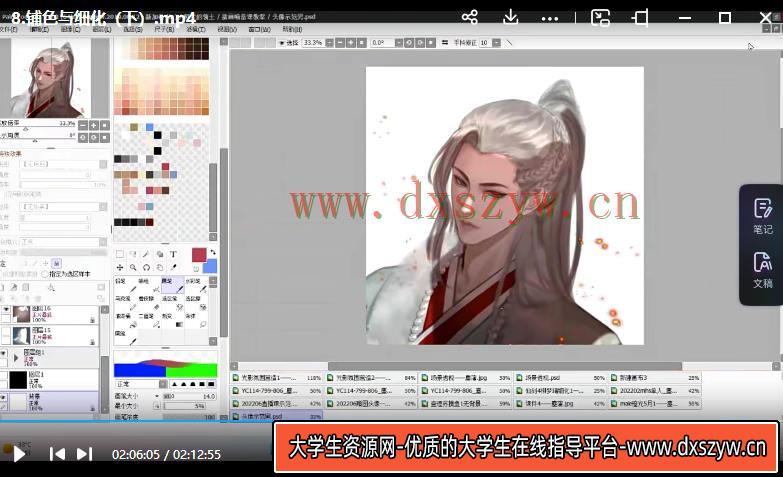Screen dimensions: 783x477
Task: Select the rectangular selection tool
Action: (x=120, y=254)
